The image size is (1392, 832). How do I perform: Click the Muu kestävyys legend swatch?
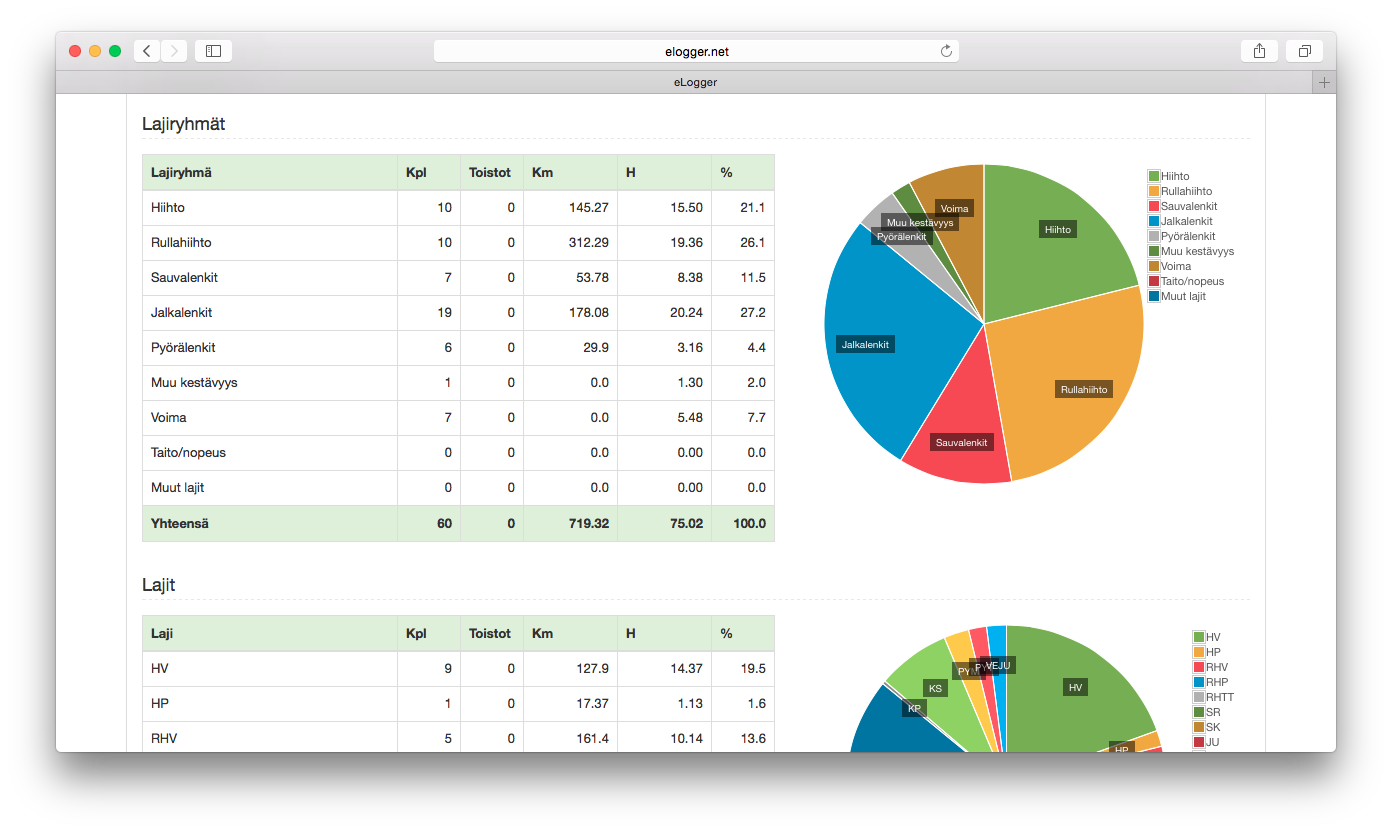click(x=1154, y=251)
